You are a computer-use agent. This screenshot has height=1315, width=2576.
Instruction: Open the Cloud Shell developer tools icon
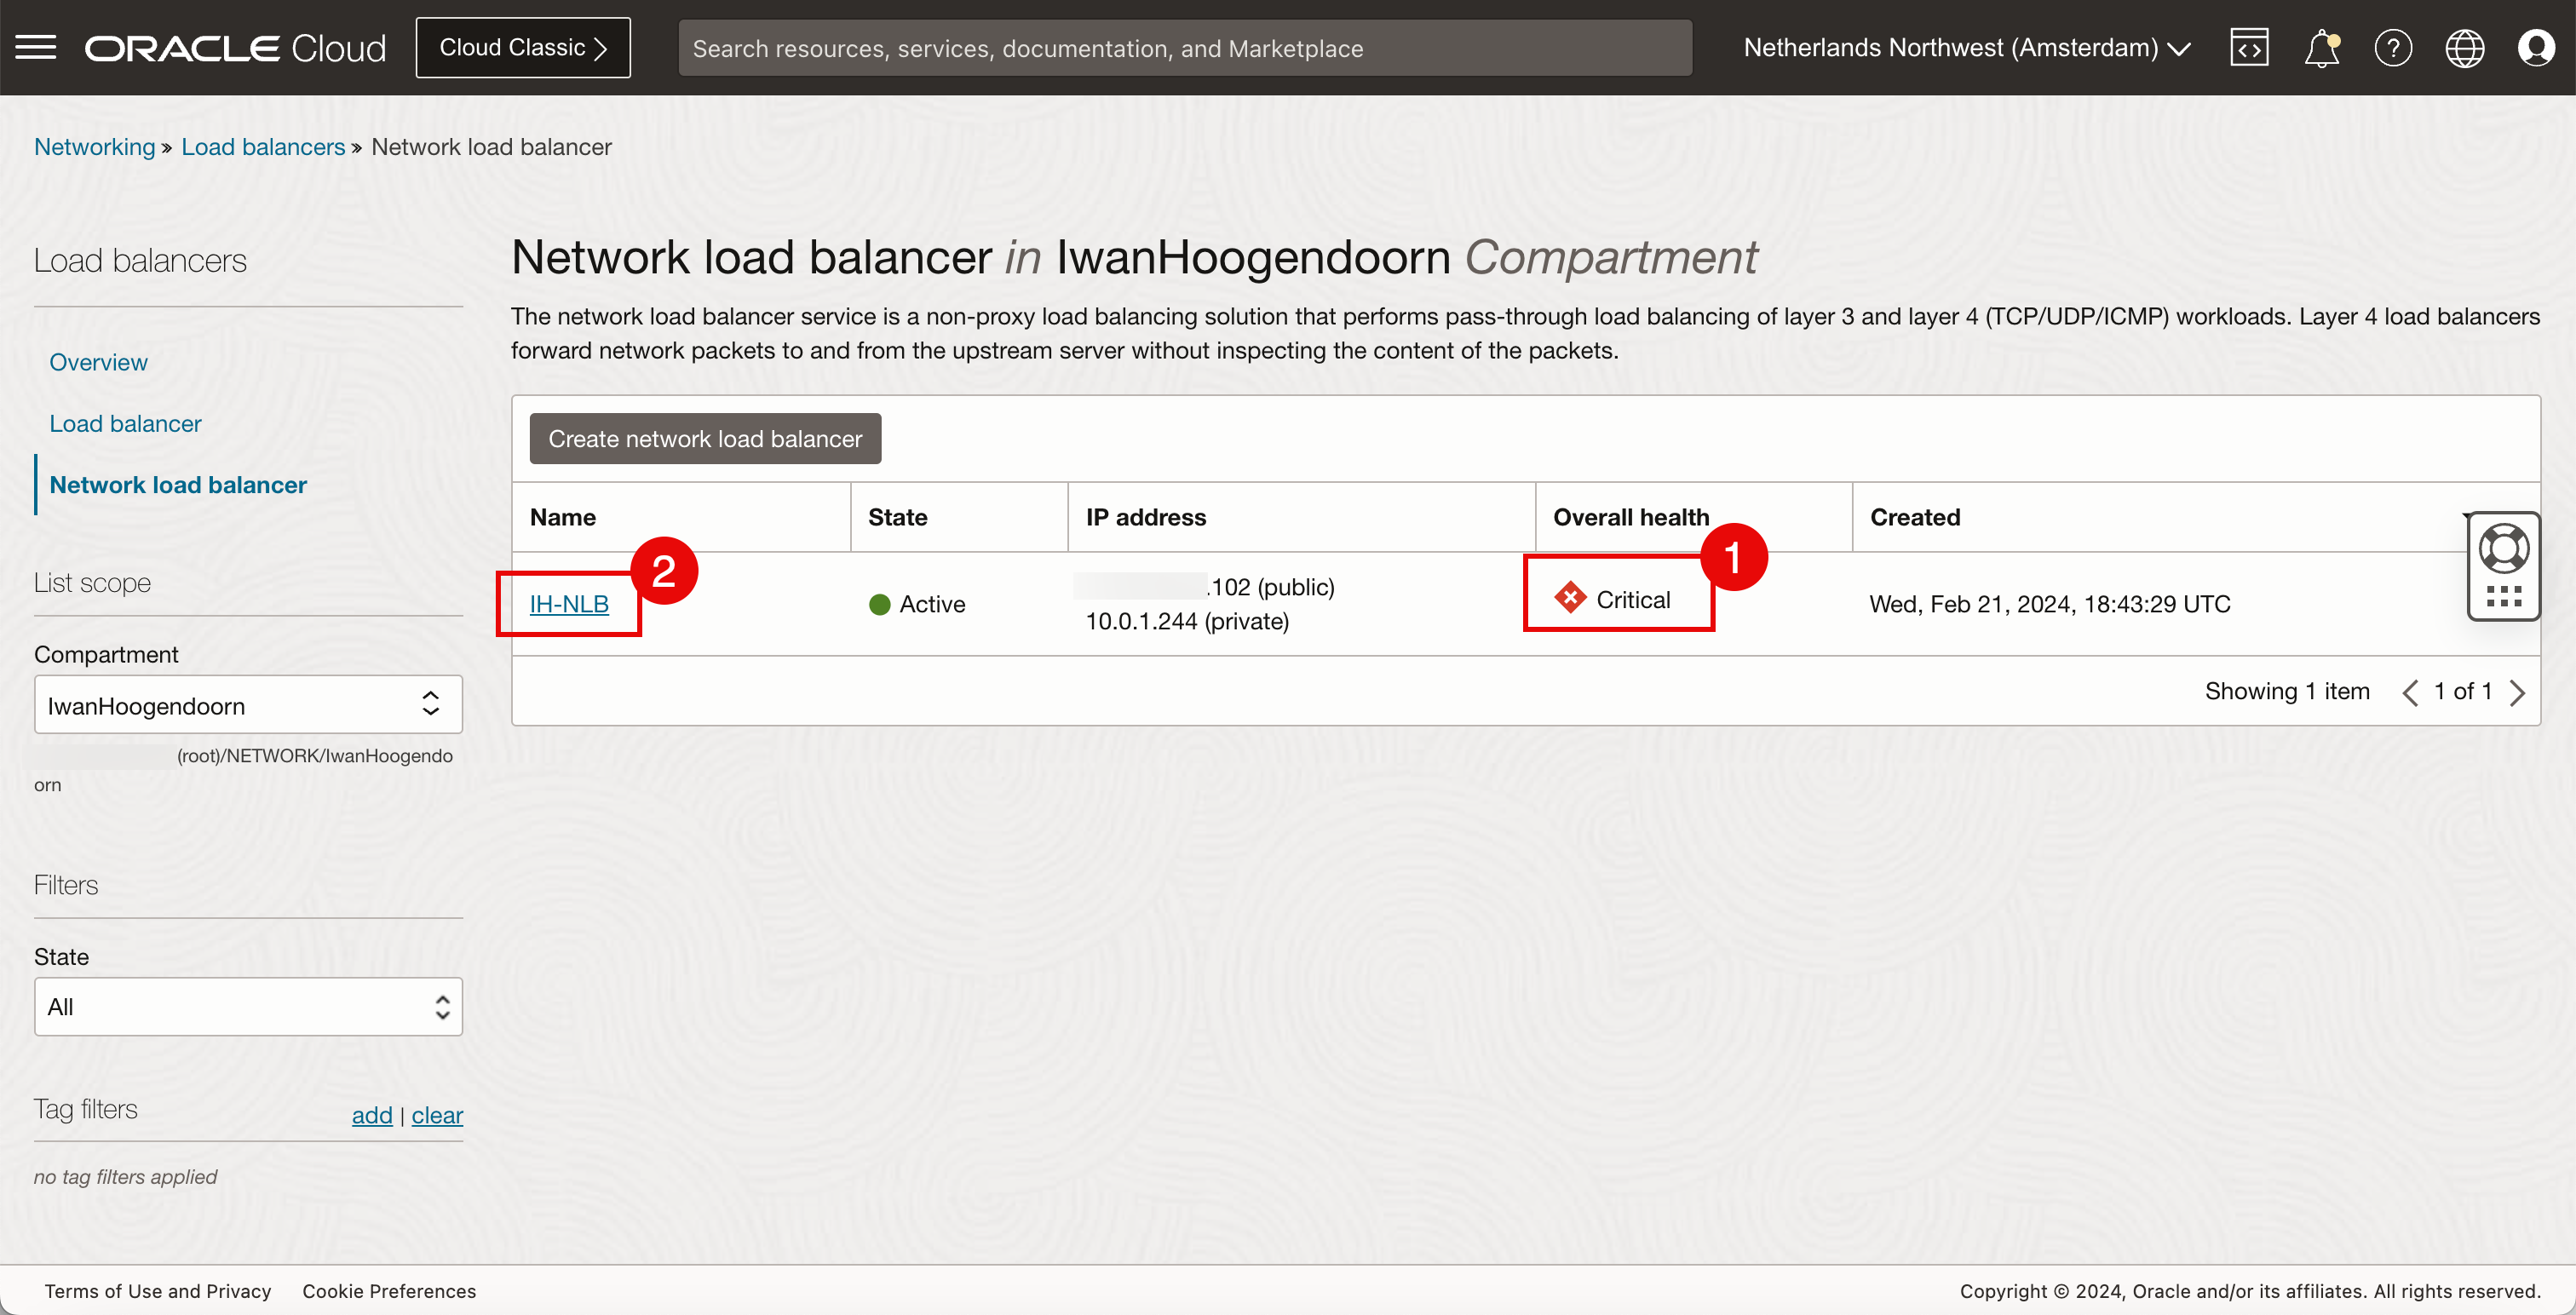pos(2249,47)
